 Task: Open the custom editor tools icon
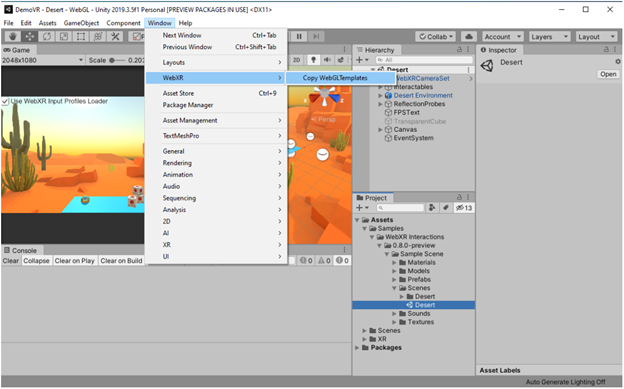pyautogui.click(x=115, y=37)
